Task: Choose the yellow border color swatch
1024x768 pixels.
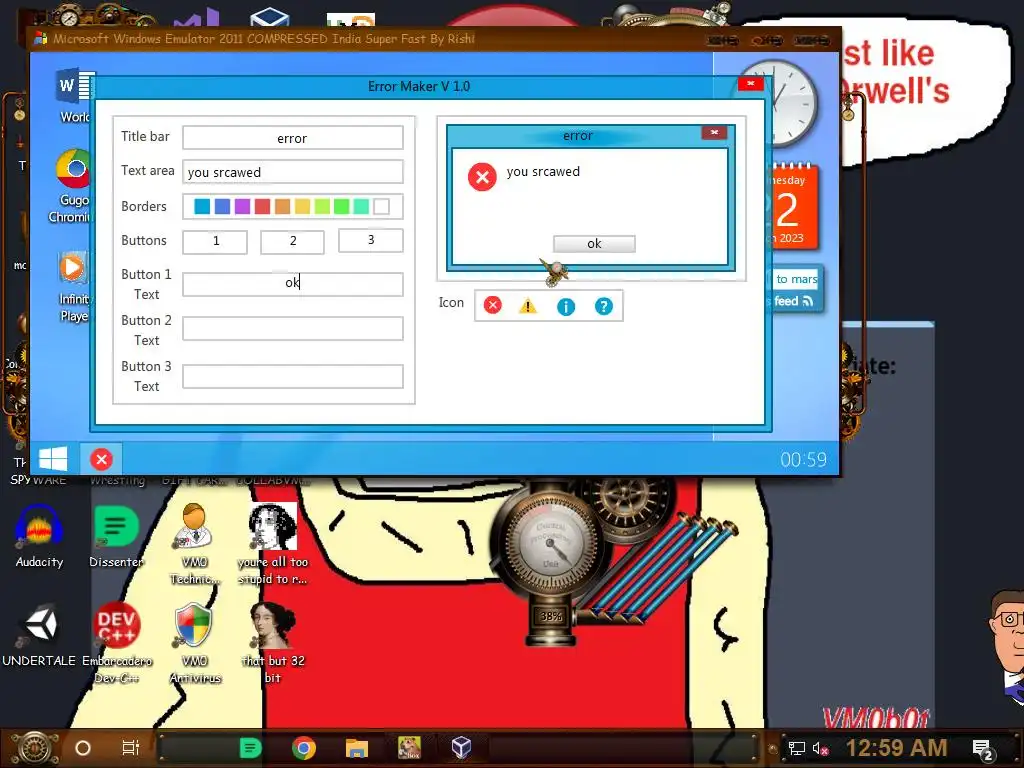Action: pos(302,206)
